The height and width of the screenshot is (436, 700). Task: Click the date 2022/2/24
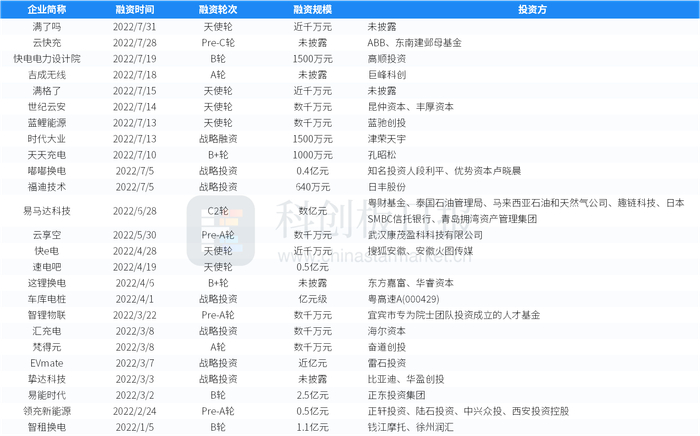(x=134, y=411)
